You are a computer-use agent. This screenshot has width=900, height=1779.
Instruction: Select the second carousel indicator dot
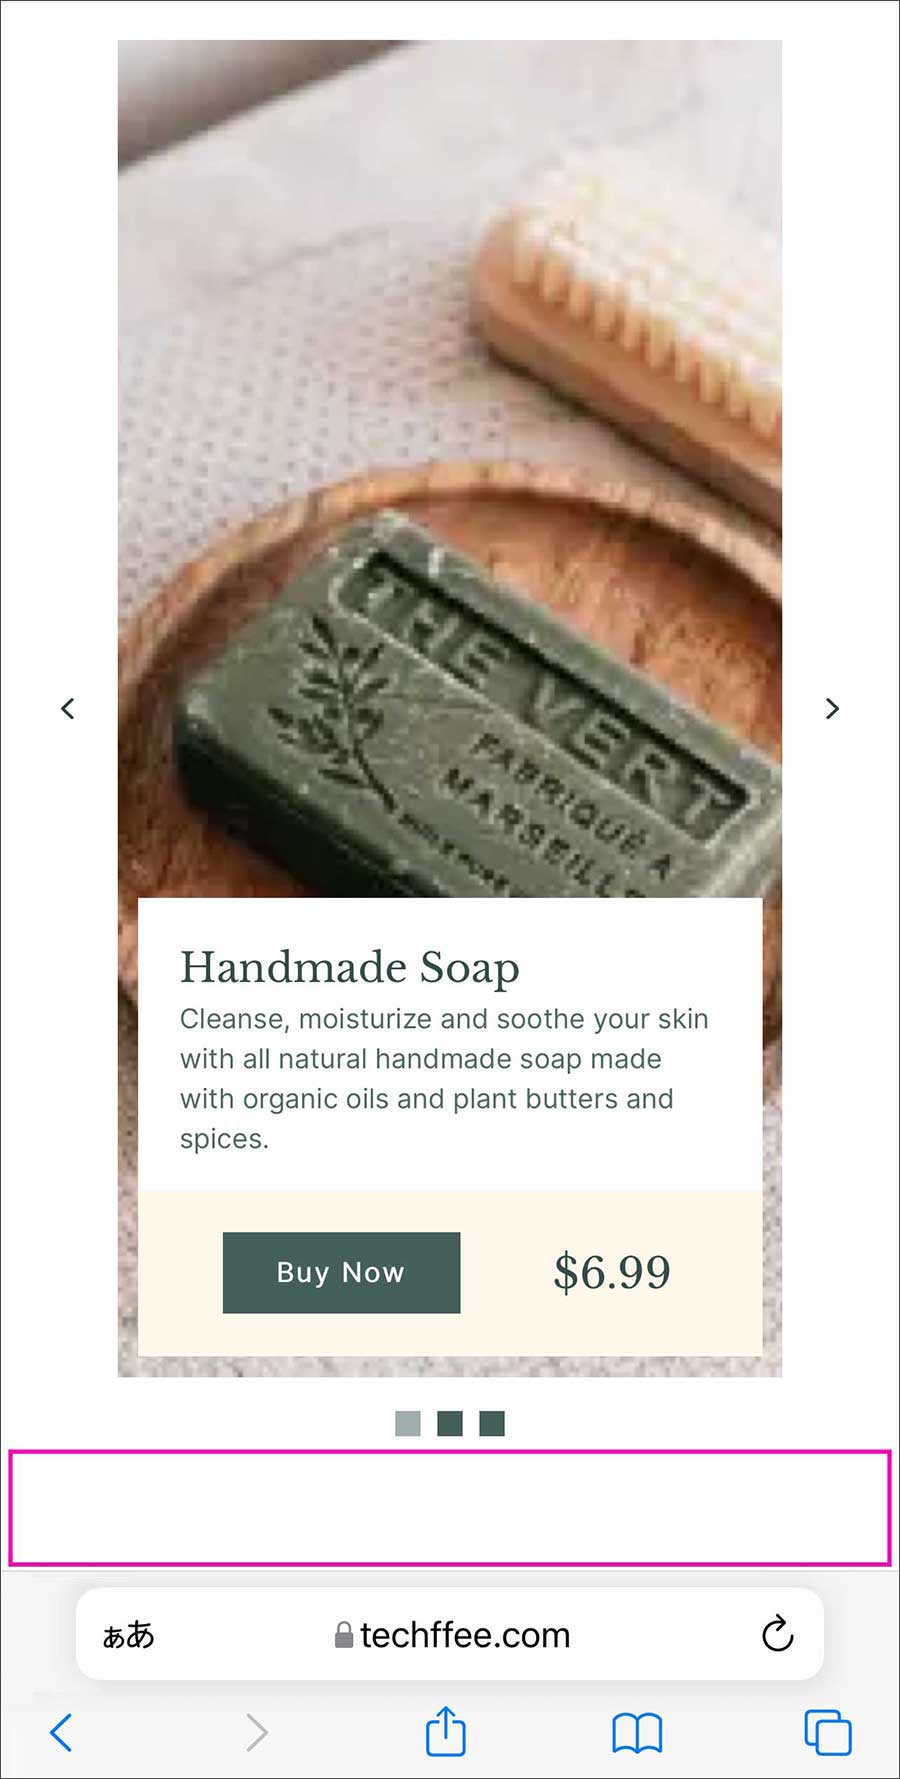click(x=450, y=1423)
